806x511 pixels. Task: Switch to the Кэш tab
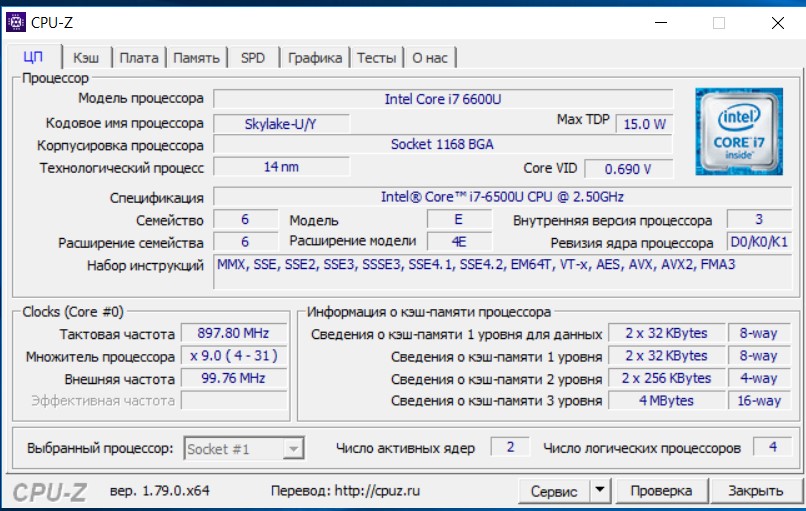click(86, 58)
